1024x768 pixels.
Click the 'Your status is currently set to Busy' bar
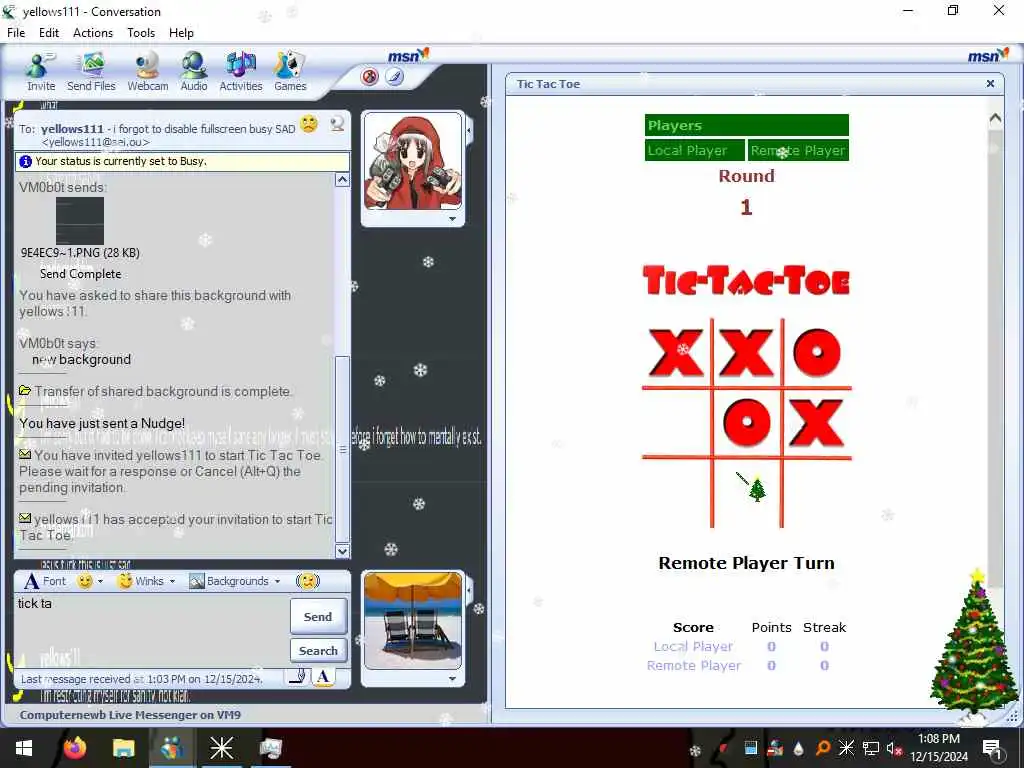coord(182,161)
